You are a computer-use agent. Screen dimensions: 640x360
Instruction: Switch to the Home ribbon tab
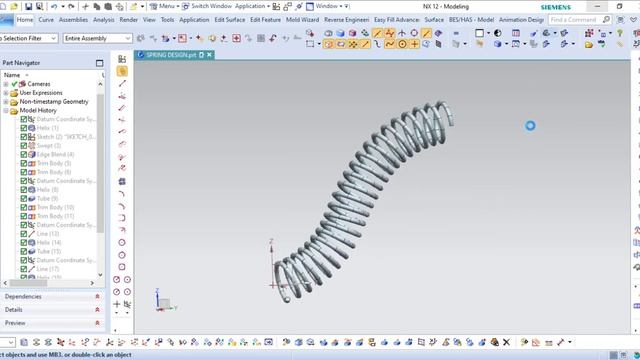click(25, 20)
